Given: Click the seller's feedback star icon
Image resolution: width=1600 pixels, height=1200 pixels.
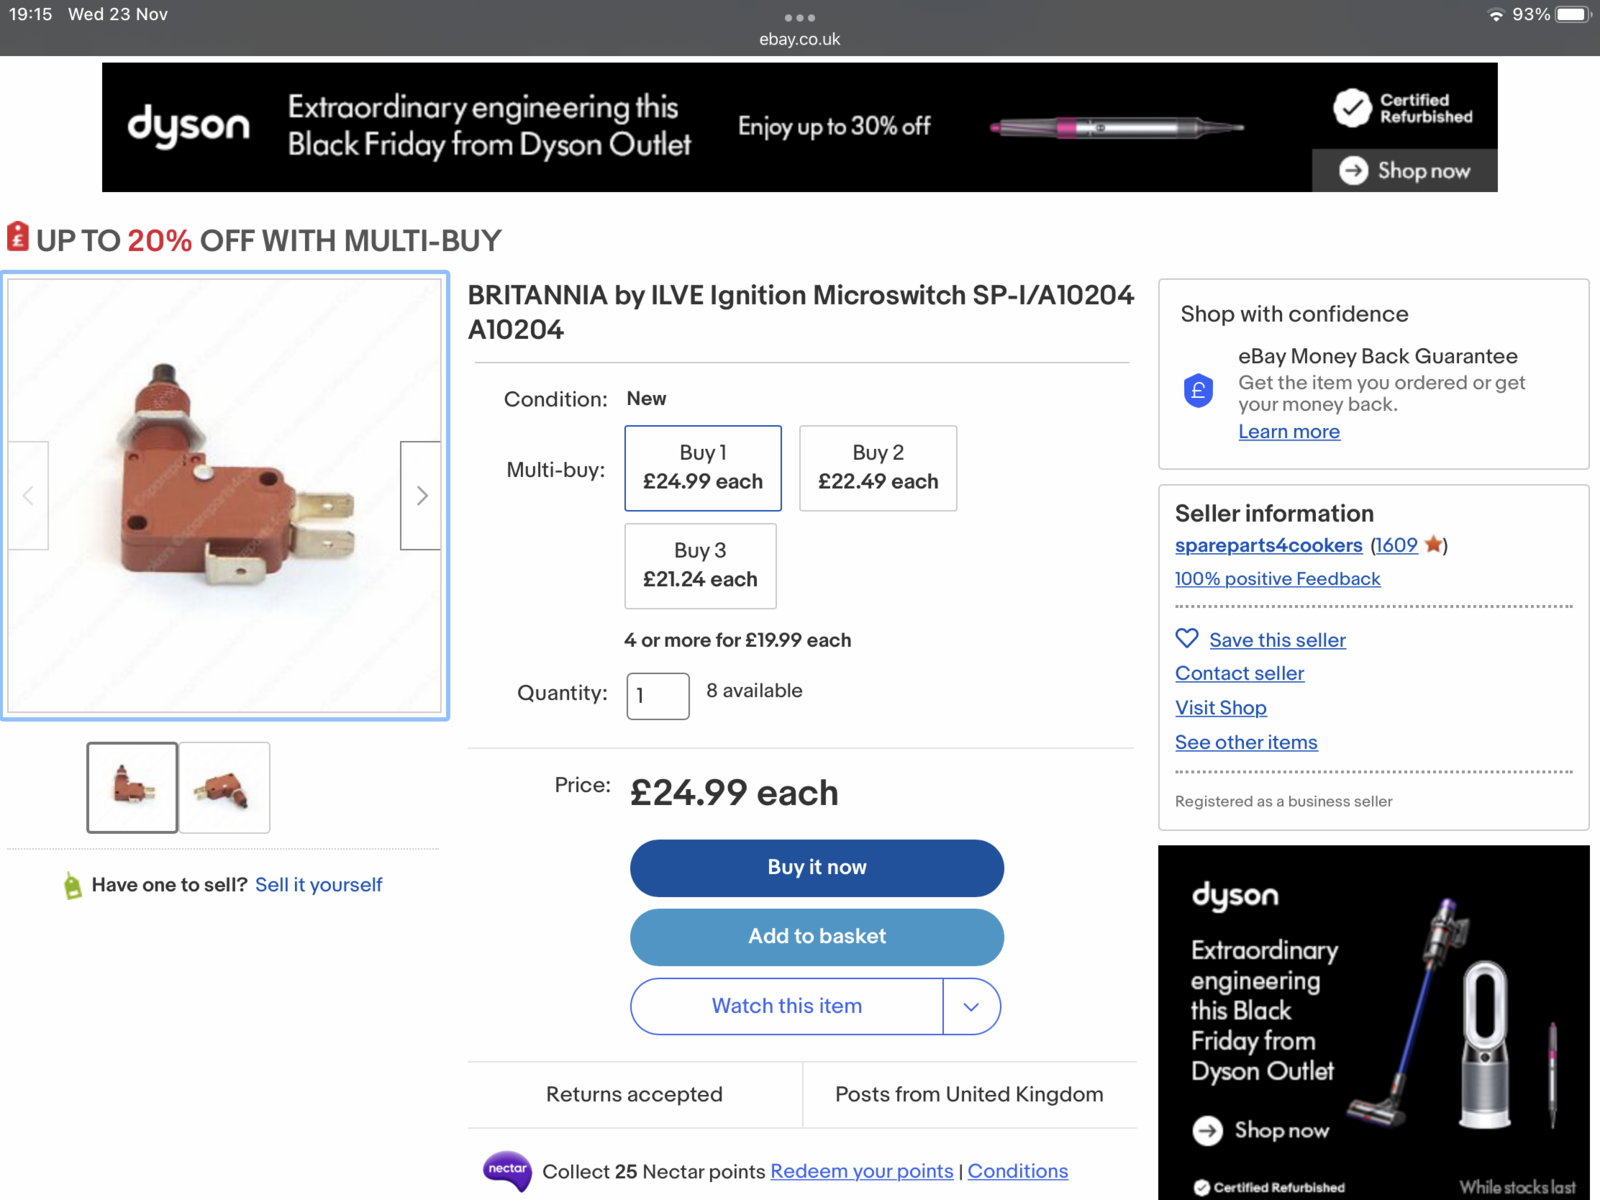Looking at the screenshot, I should [x=1433, y=545].
